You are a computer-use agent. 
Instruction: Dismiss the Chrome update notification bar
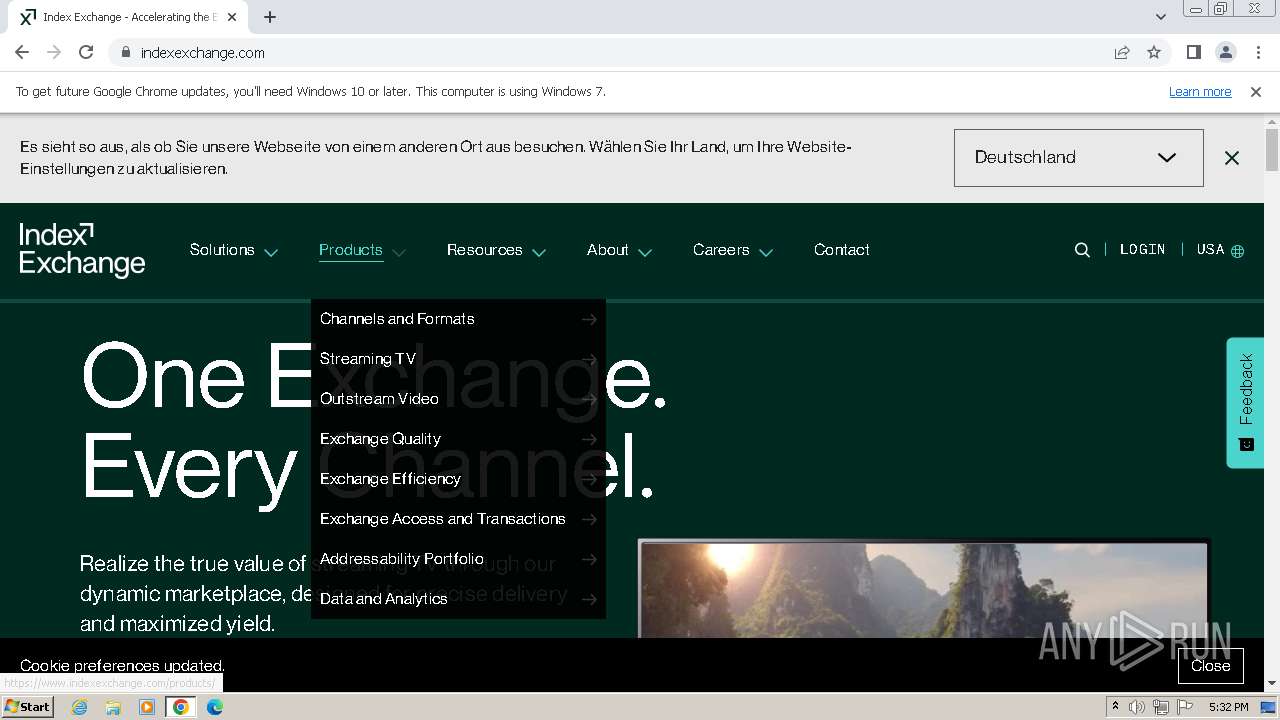(1256, 91)
